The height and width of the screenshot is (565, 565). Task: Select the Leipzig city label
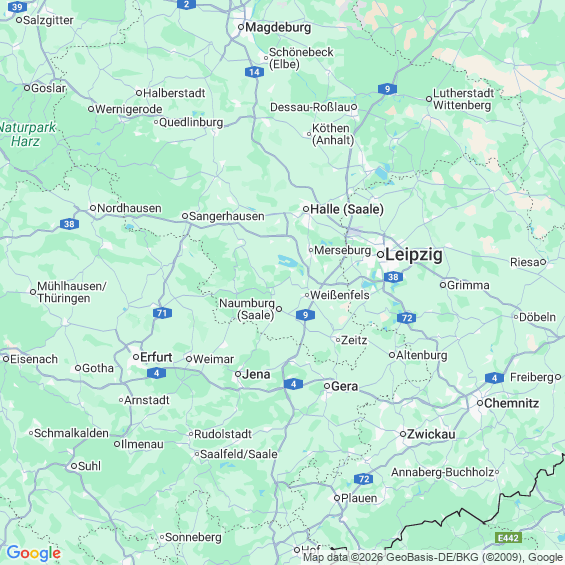click(x=414, y=255)
